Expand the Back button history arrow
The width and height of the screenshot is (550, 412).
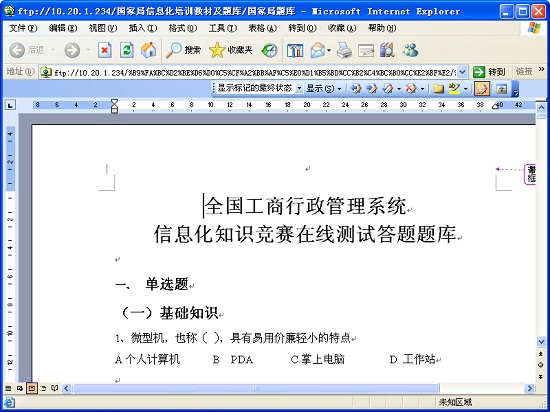pos(53,50)
